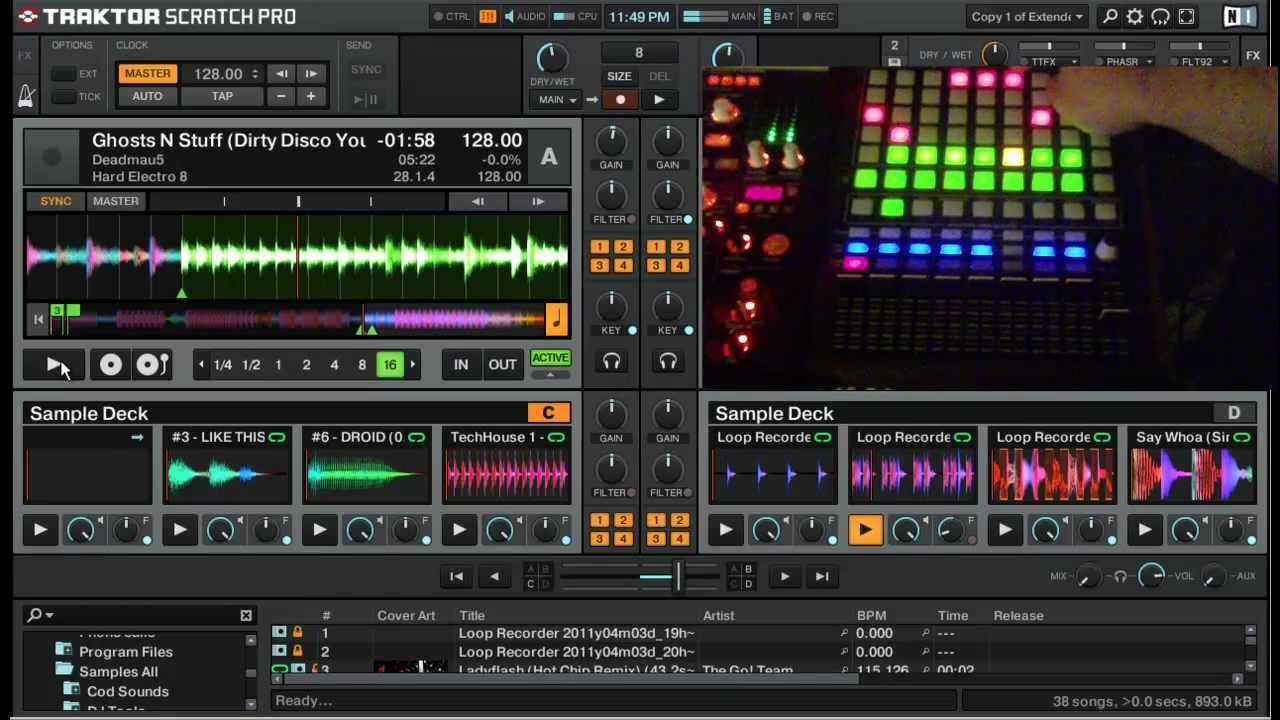Click the headphones icon in the header
The height and width of the screenshot is (720, 1280).
pyautogui.click(x=1160, y=16)
